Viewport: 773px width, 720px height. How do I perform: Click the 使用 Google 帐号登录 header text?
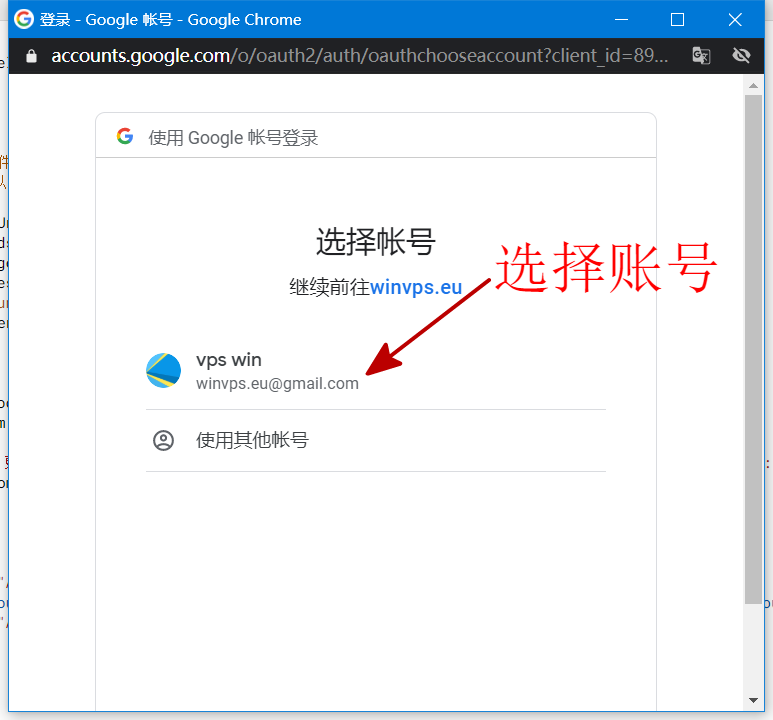point(233,138)
